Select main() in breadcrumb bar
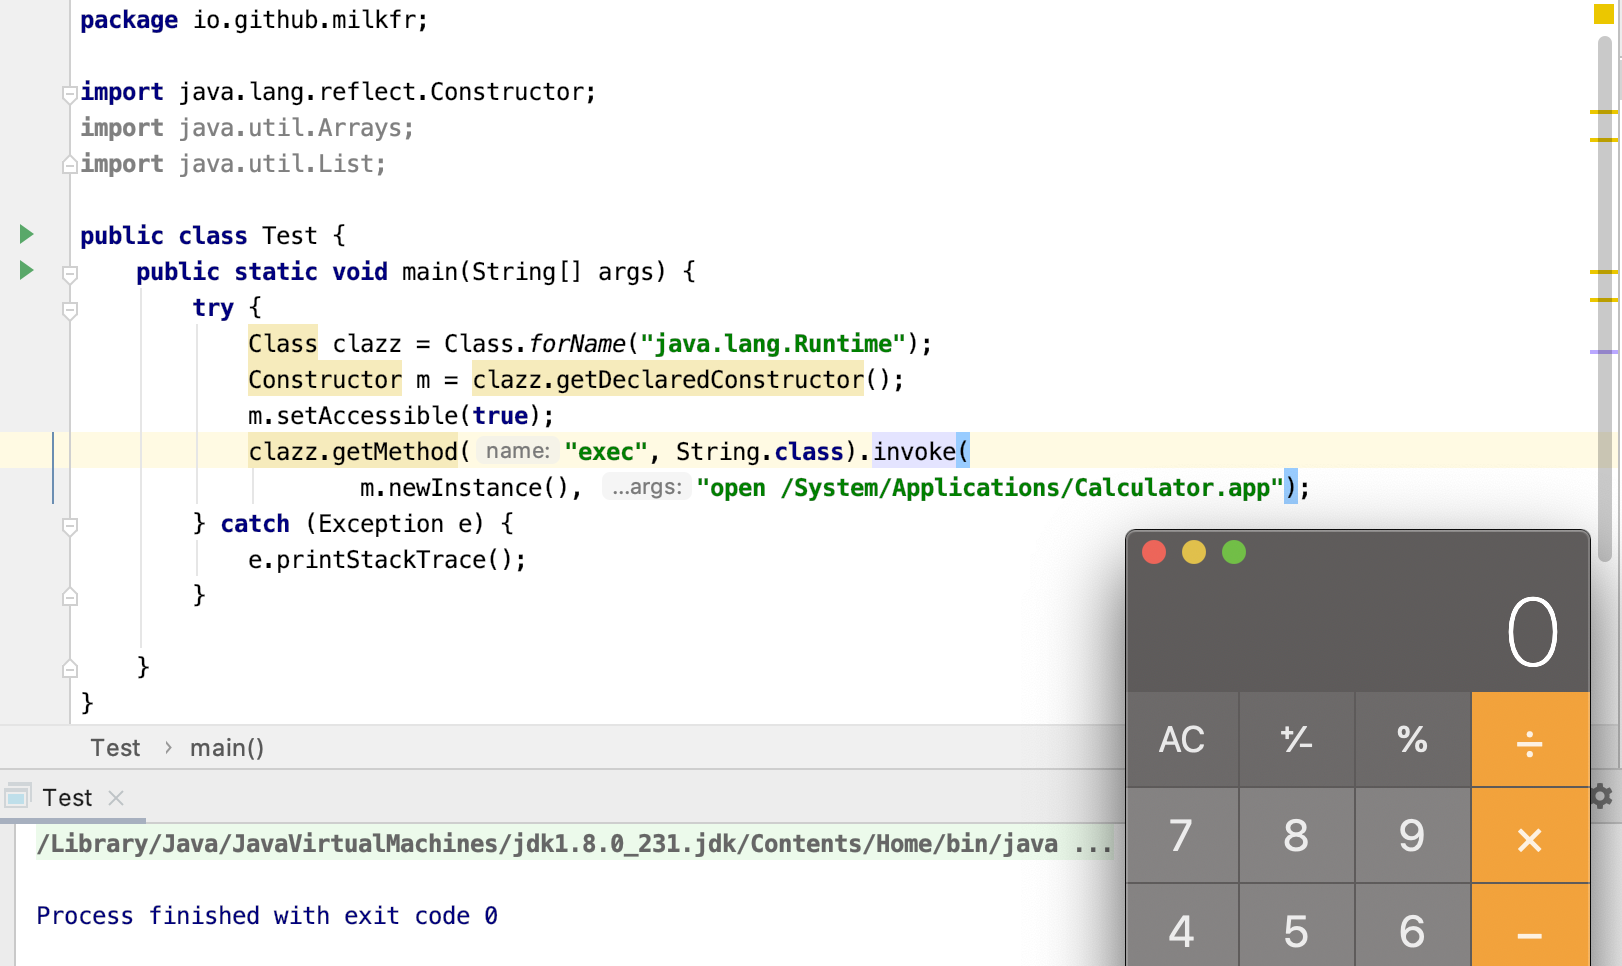This screenshot has width=1622, height=966. tap(227, 747)
